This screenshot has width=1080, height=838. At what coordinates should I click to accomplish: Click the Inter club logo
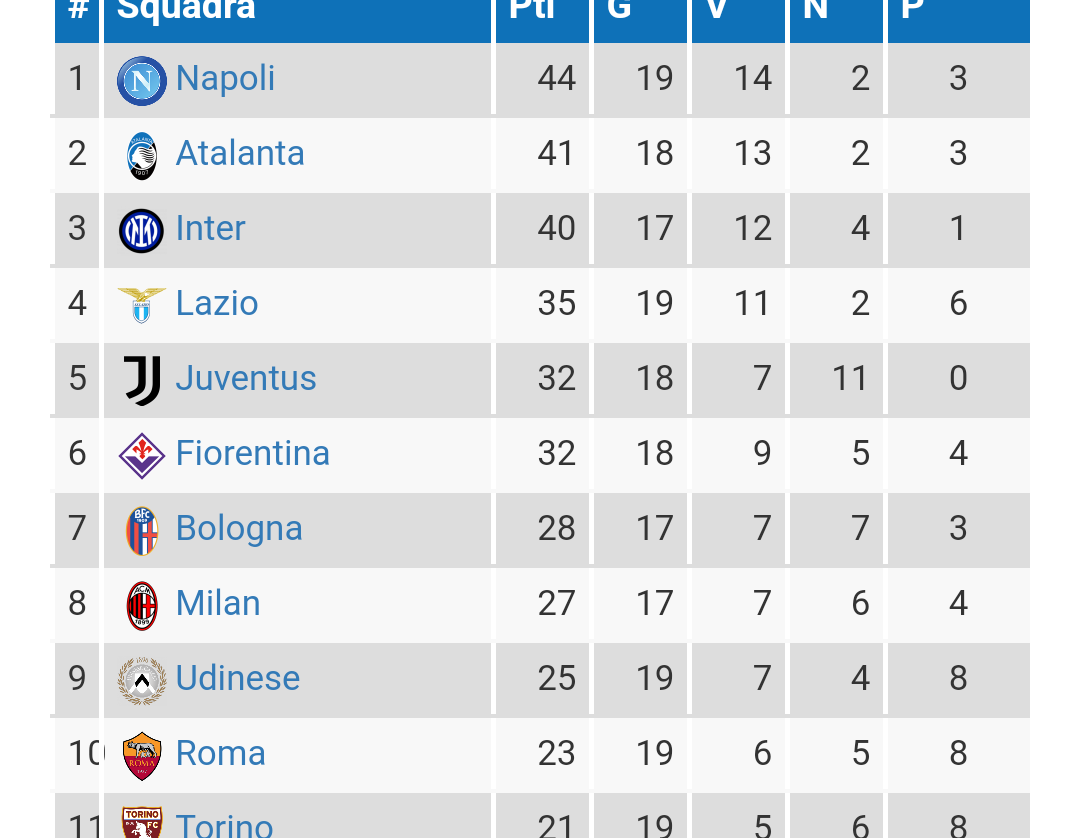(142, 230)
